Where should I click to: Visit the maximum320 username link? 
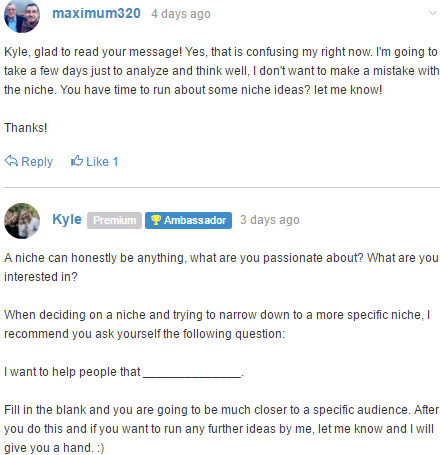[x=96, y=13]
